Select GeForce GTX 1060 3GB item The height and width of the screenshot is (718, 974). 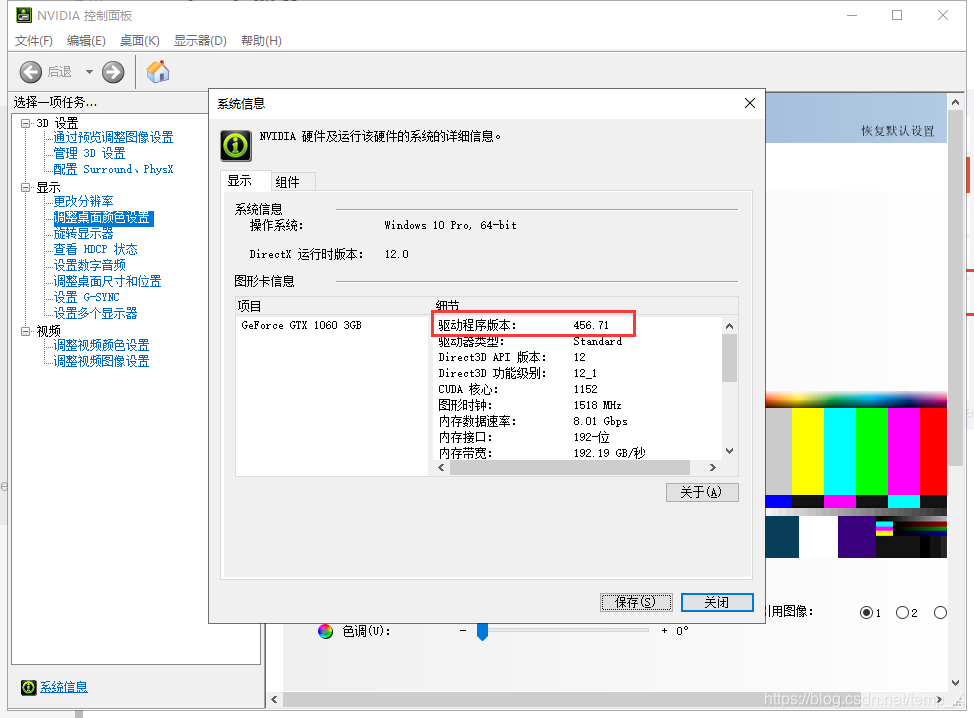click(x=301, y=325)
